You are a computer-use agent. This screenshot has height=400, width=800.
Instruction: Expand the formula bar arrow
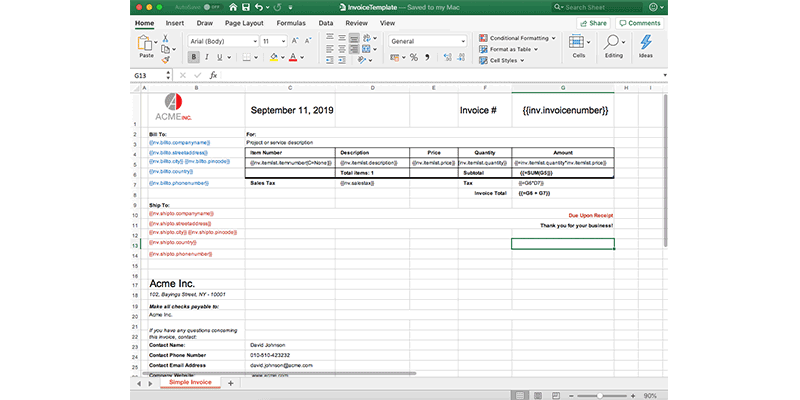pos(664,76)
